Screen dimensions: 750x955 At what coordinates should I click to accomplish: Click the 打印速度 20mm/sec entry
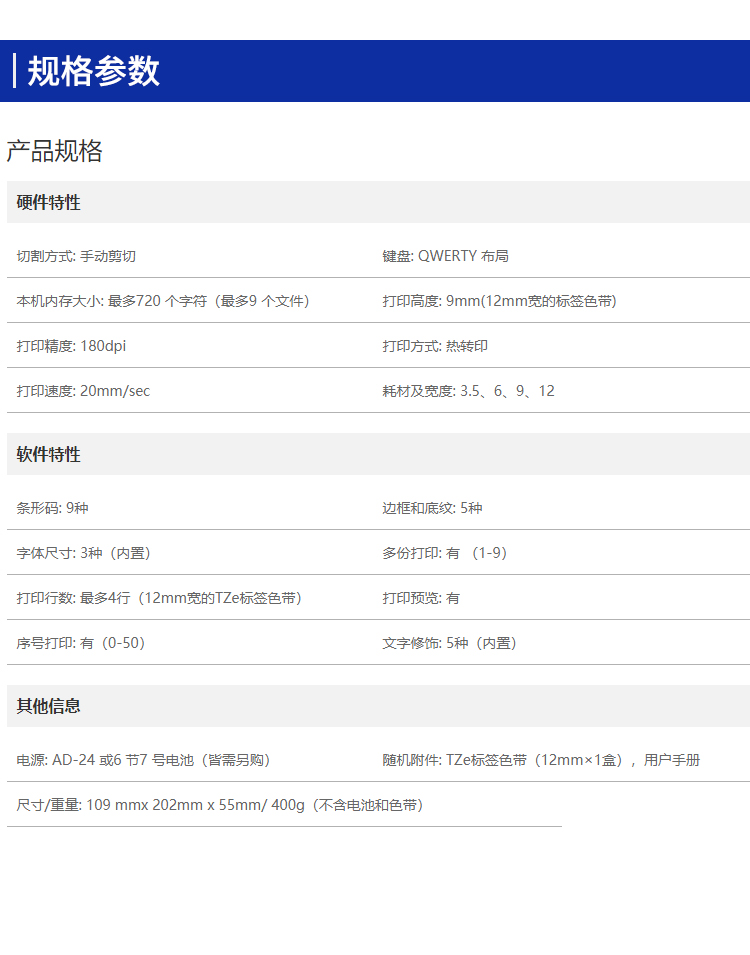(x=83, y=391)
